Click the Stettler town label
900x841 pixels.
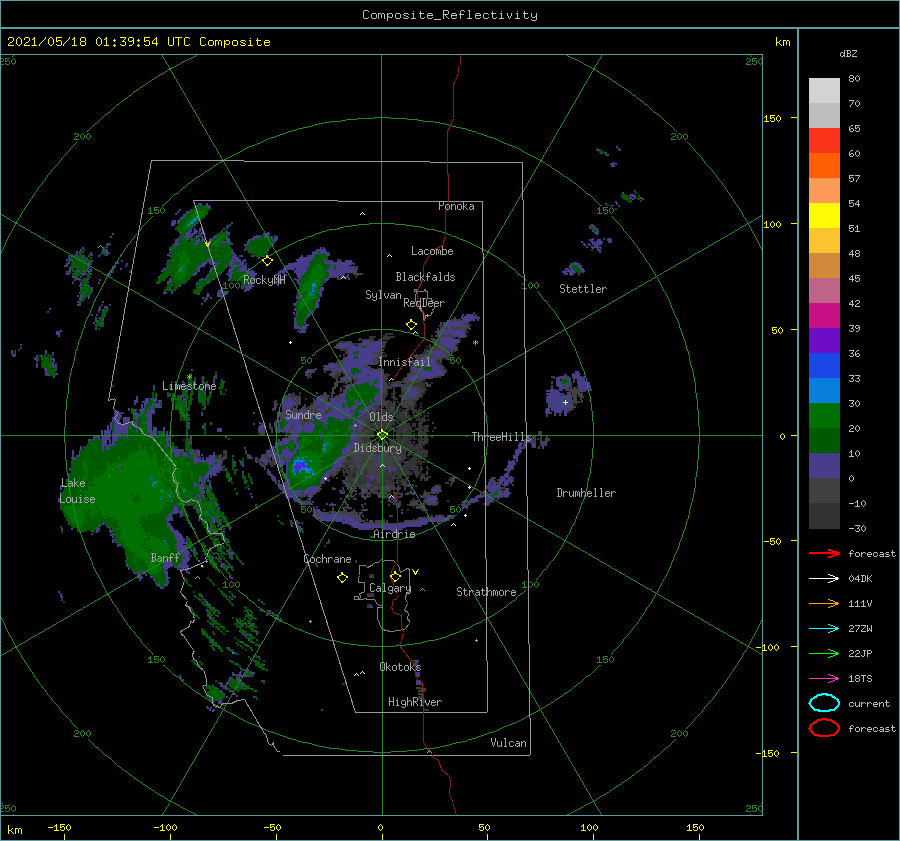583,289
